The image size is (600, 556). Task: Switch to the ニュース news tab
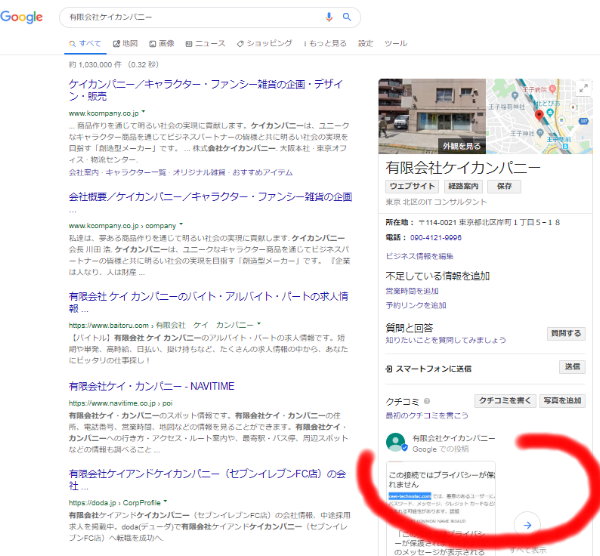[x=205, y=44]
